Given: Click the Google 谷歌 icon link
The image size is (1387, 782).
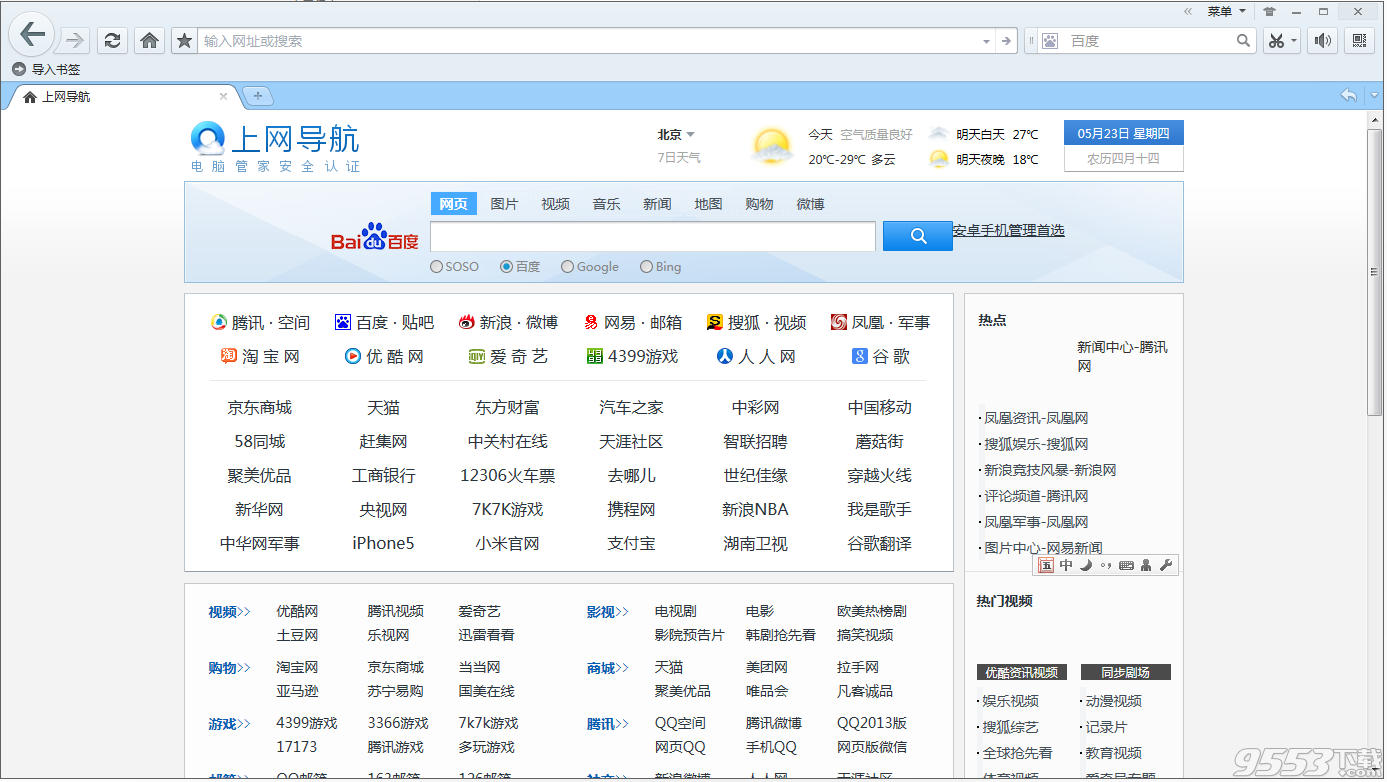Looking at the screenshot, I should click(x=859, y=356).
